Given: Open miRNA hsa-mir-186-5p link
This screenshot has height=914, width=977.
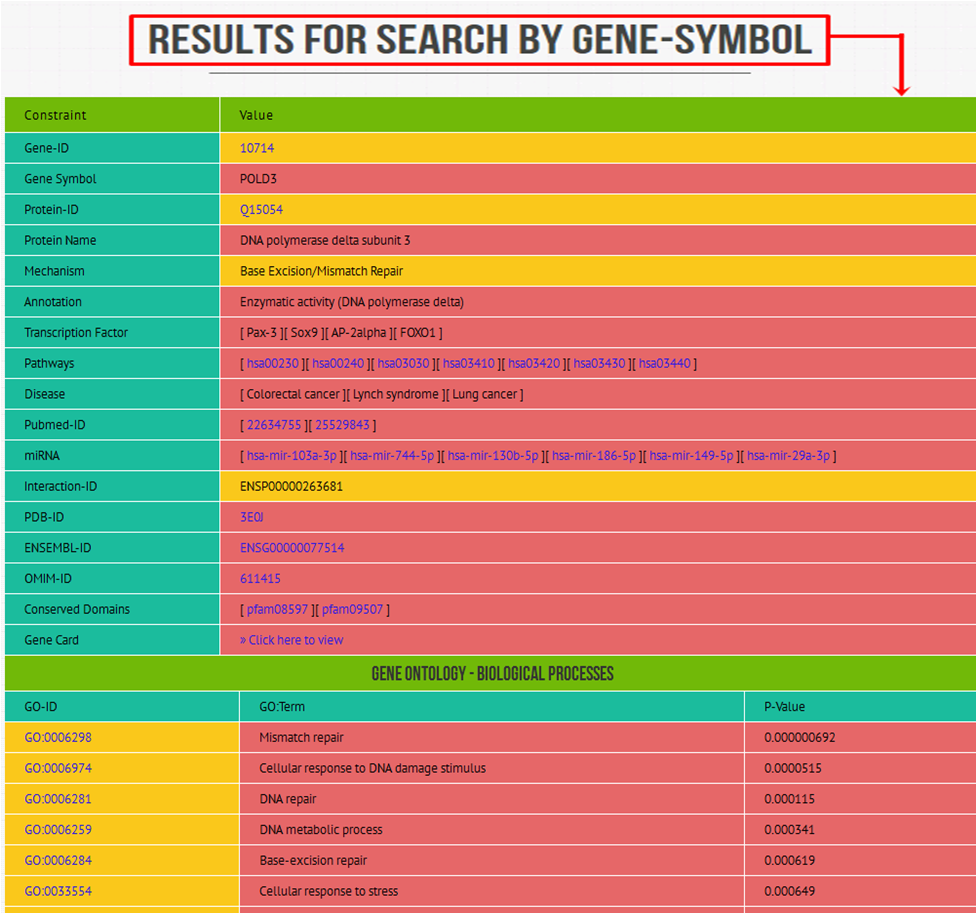Looking at the screenshot, I should click(x=594, y=455).
